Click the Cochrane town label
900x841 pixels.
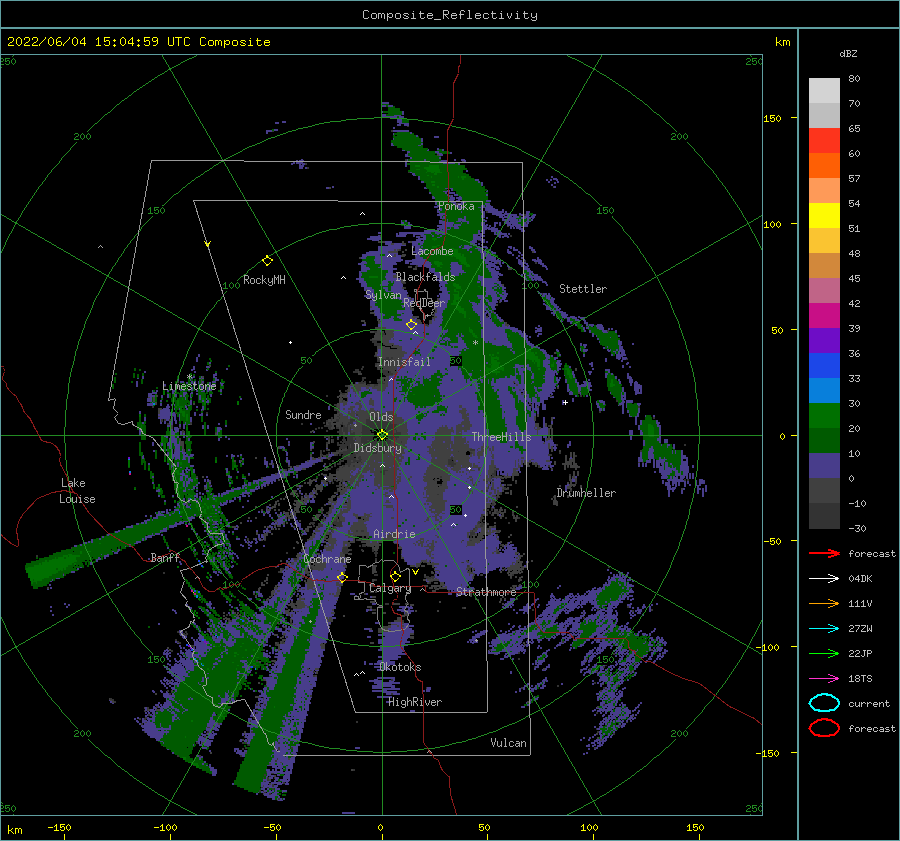pyautogui.click(x=327, y=559)
